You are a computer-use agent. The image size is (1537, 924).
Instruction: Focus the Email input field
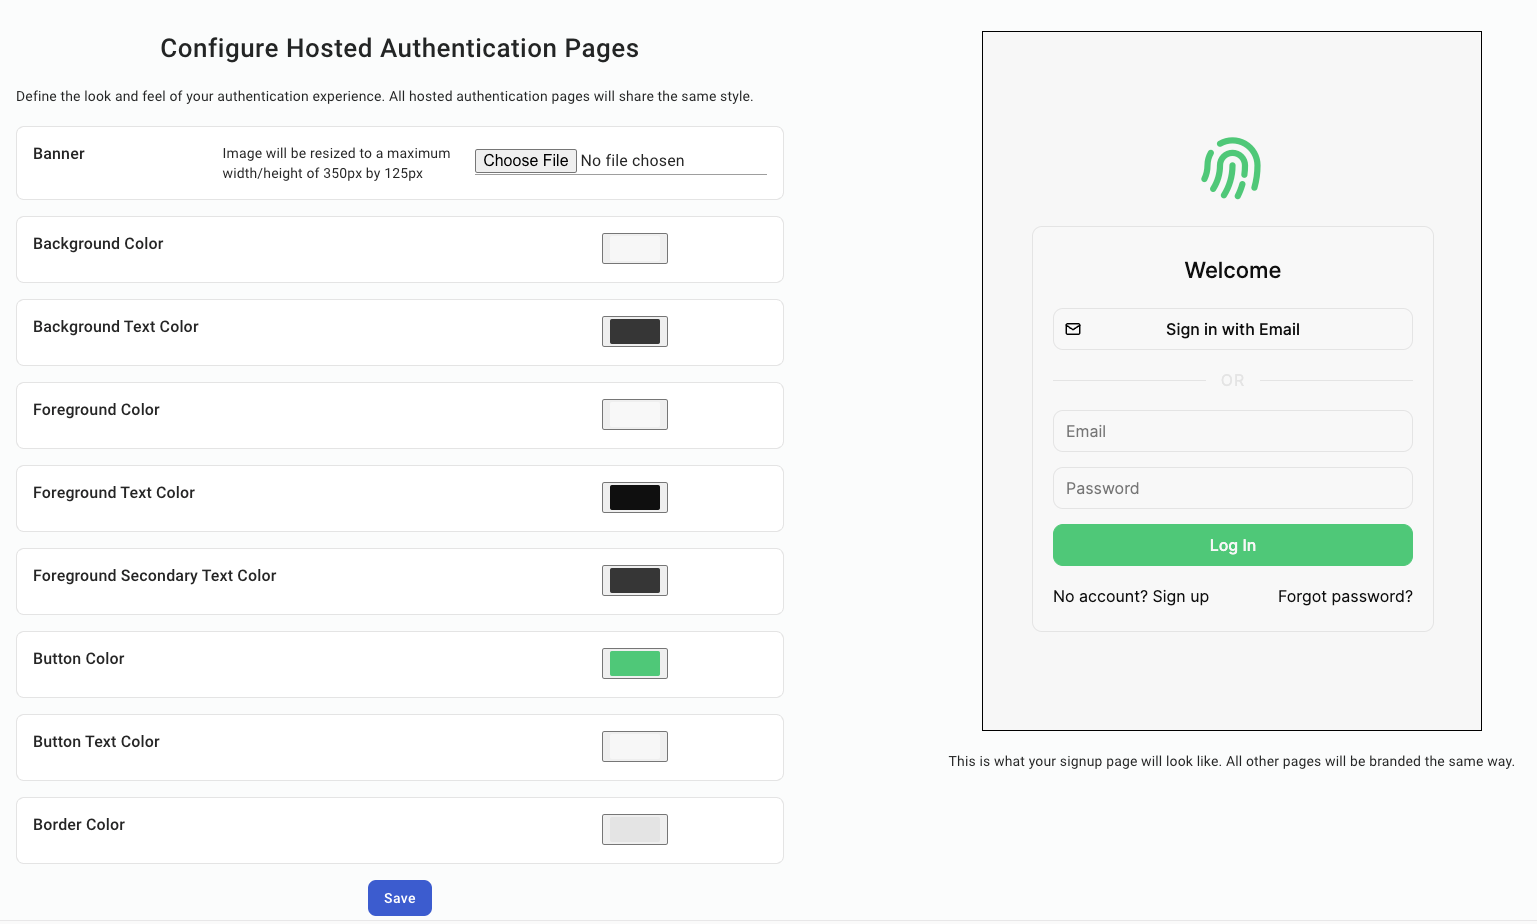coord(1233,431)
